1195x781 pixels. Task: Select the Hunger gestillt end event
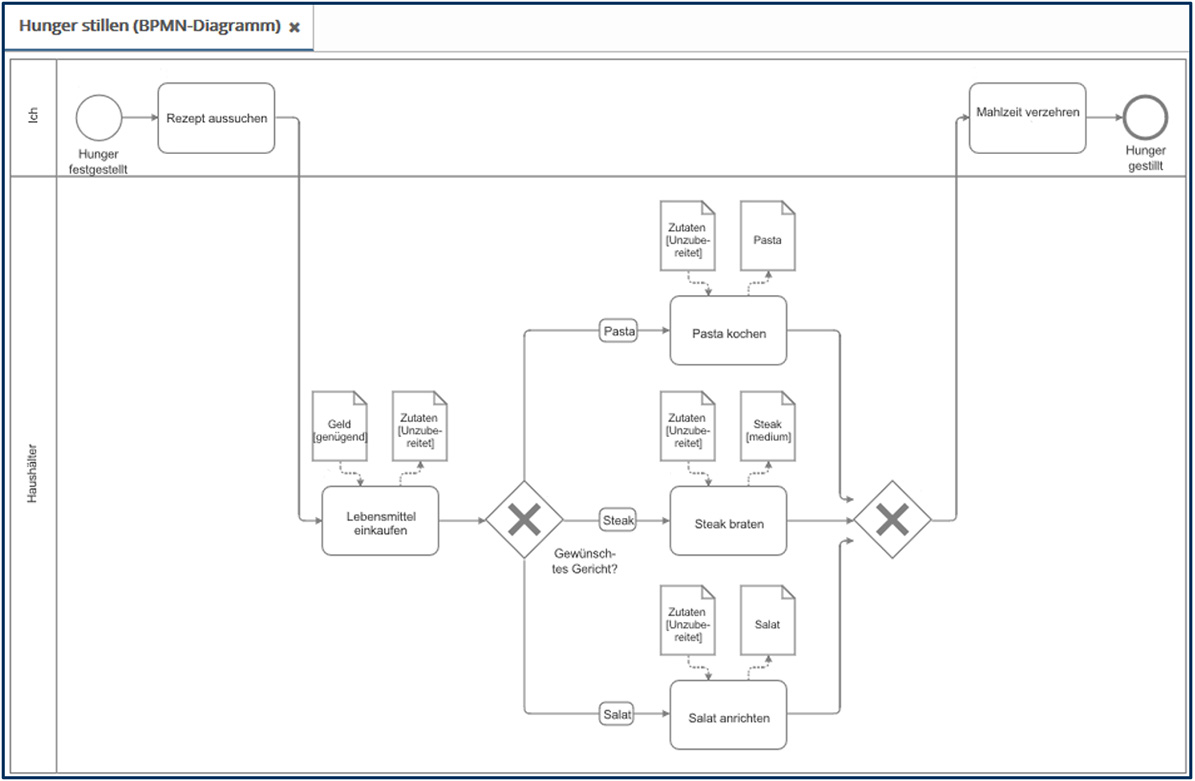pos(1145,117)
